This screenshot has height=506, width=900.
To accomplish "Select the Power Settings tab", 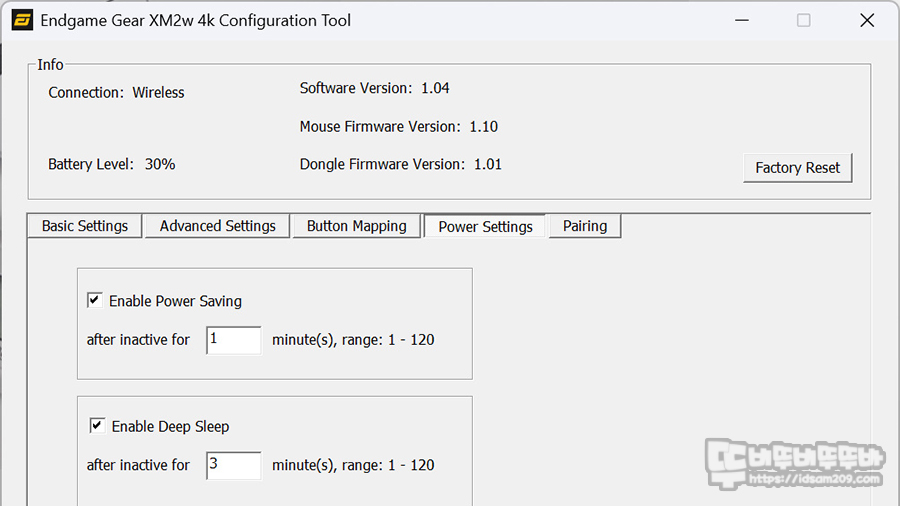I will pos(485,227).
